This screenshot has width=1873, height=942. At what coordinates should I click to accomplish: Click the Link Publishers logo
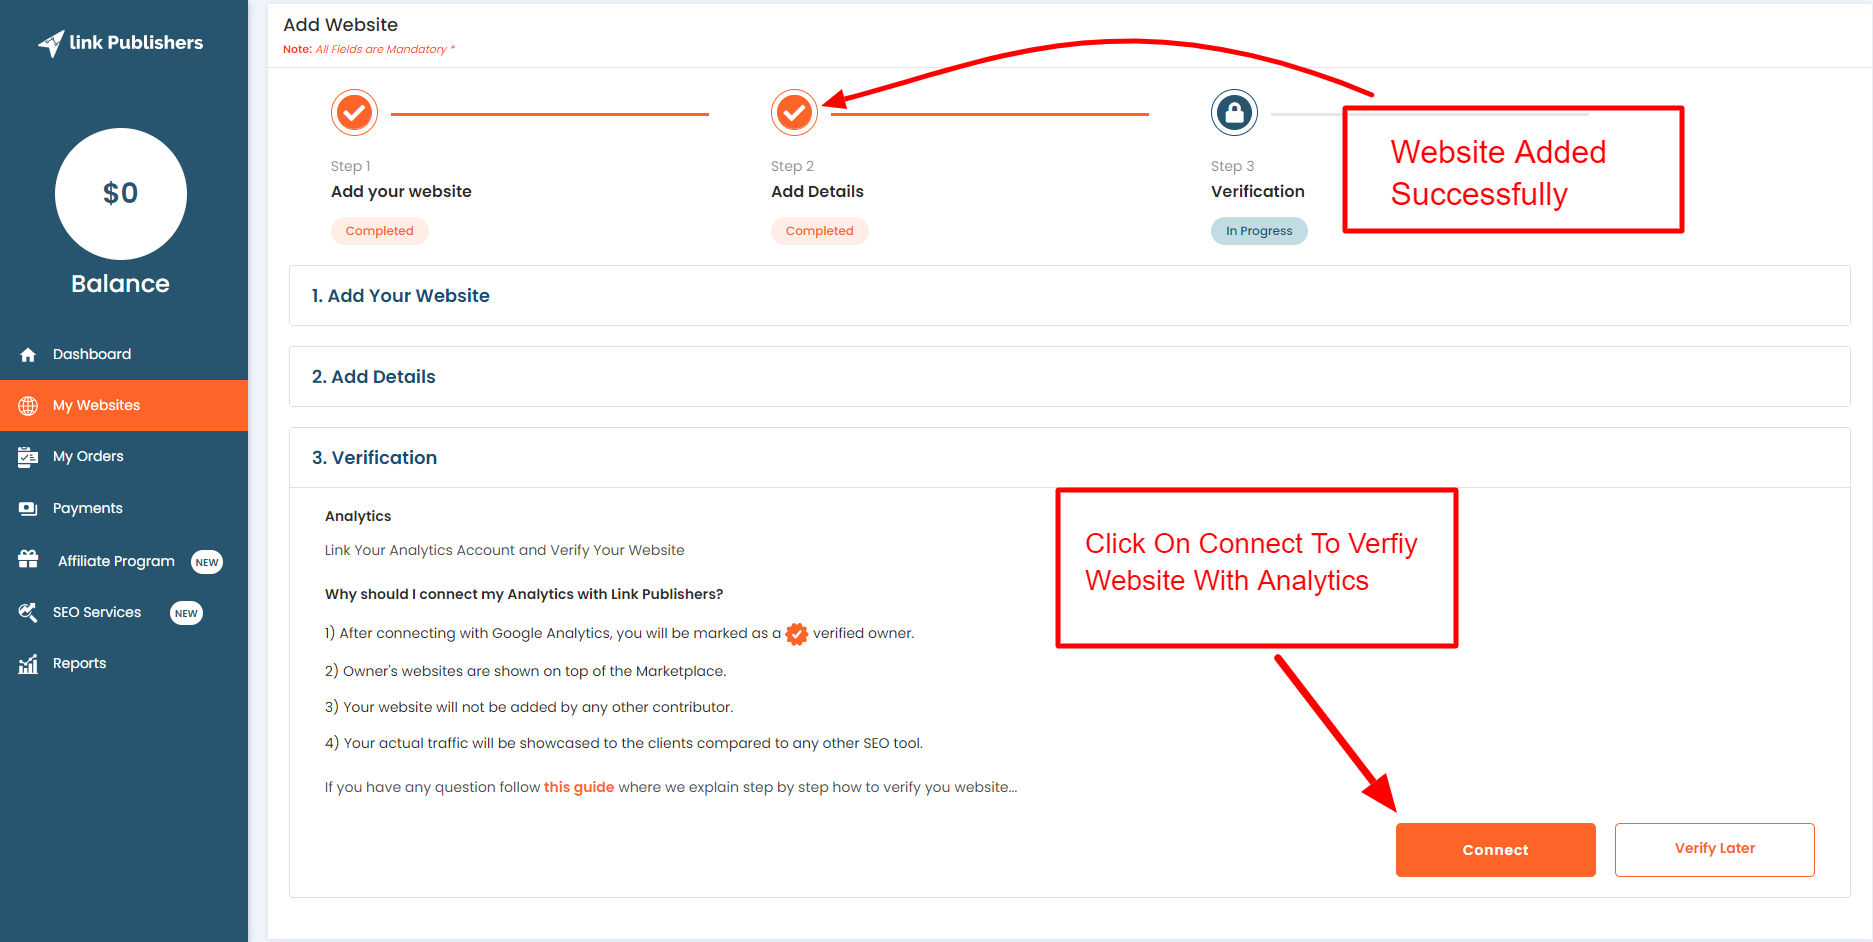point(120,42)
